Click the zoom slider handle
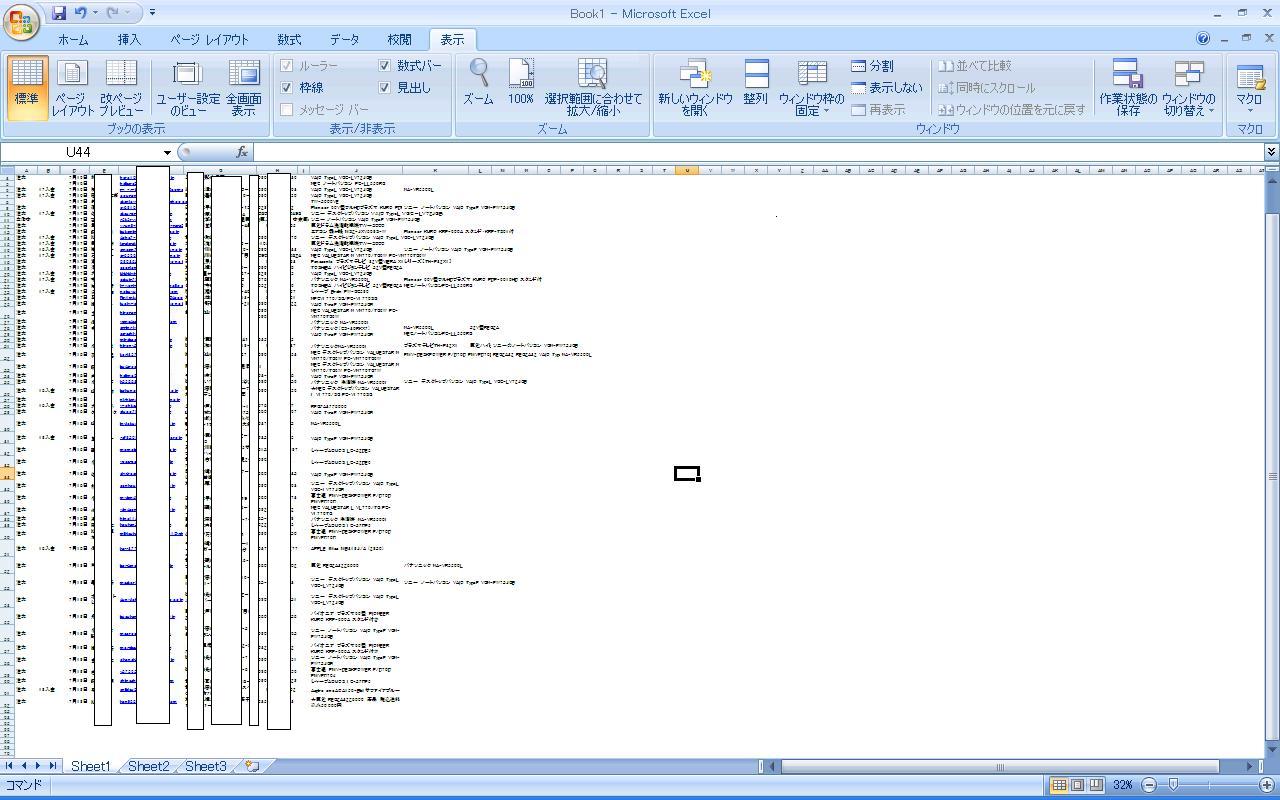The height and width of the screenshot is (800, 1280). [1174, 785]
